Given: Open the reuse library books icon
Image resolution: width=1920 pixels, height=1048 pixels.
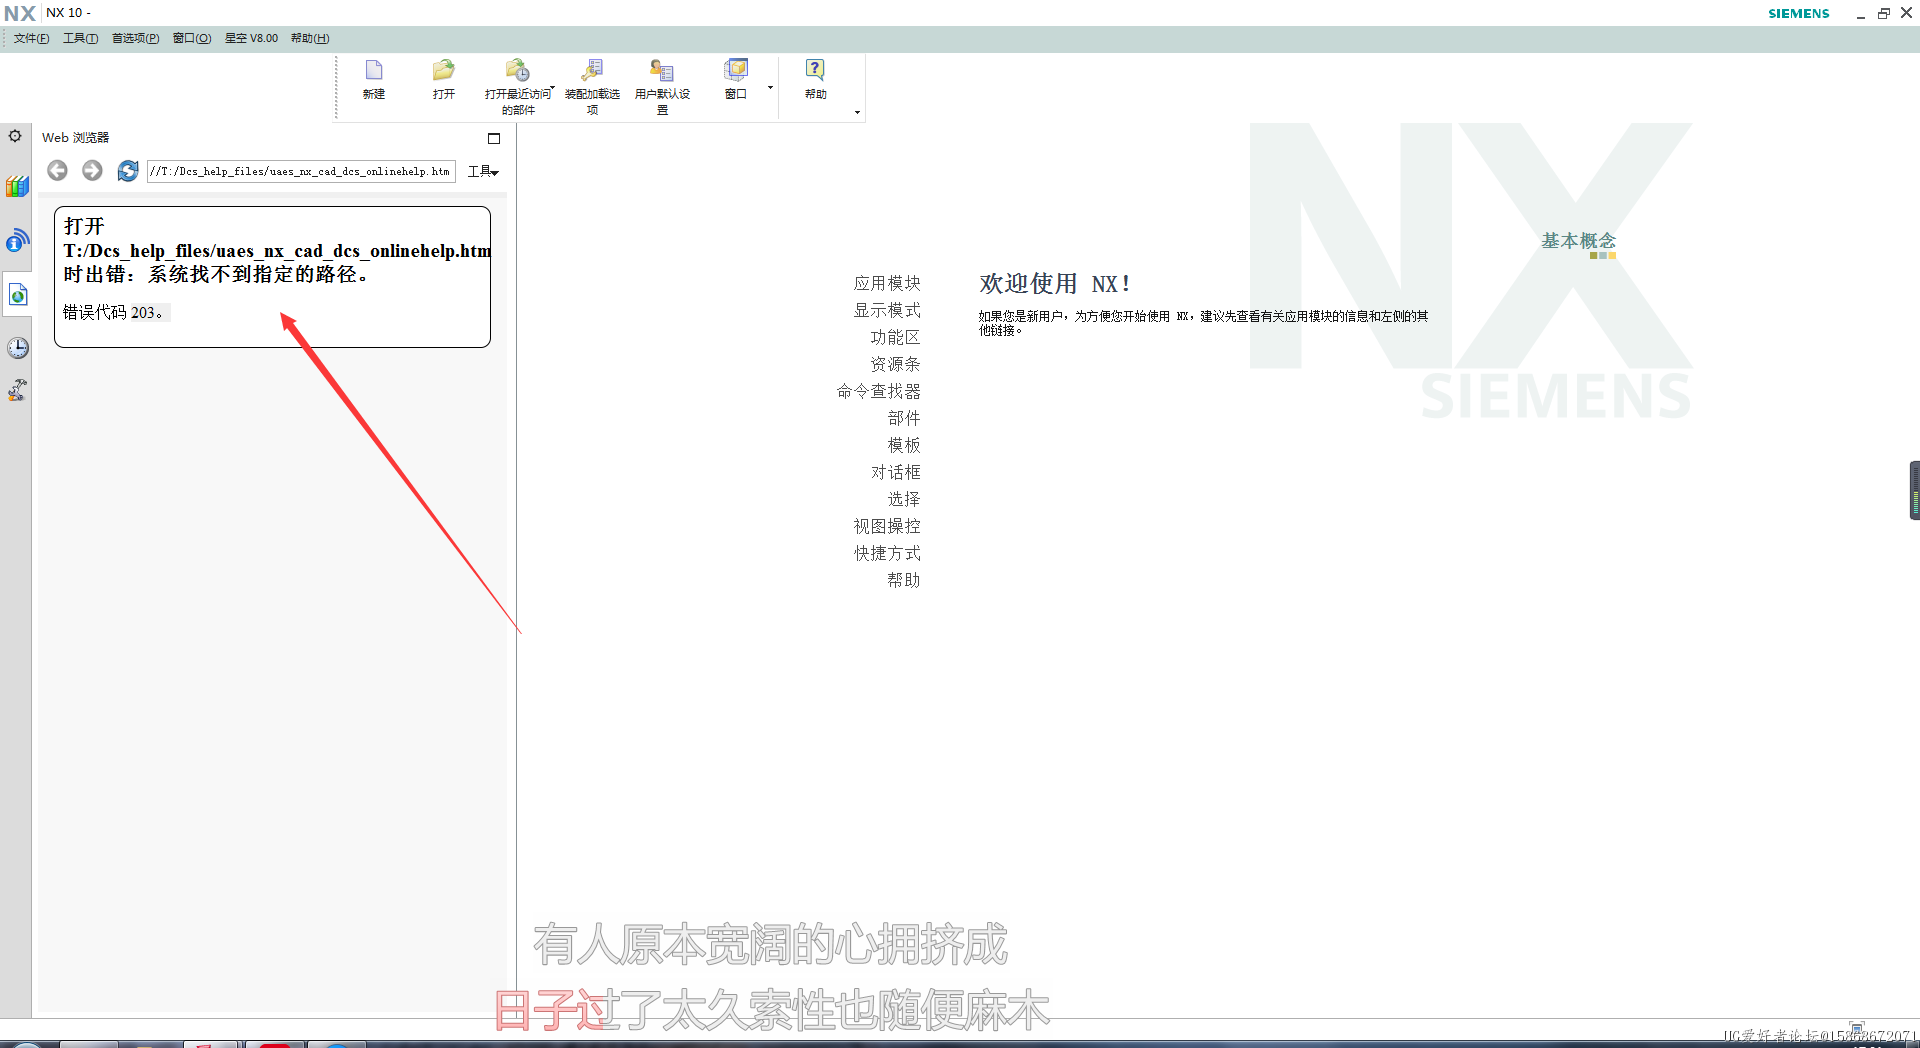Looking at the screenshot, I should coord(17,186).
